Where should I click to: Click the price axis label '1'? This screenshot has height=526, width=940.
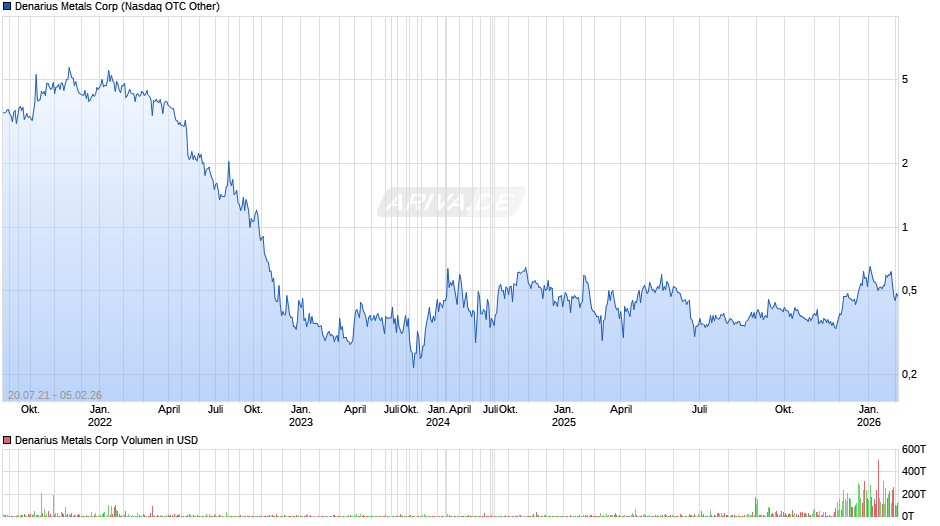click(905, 227)
